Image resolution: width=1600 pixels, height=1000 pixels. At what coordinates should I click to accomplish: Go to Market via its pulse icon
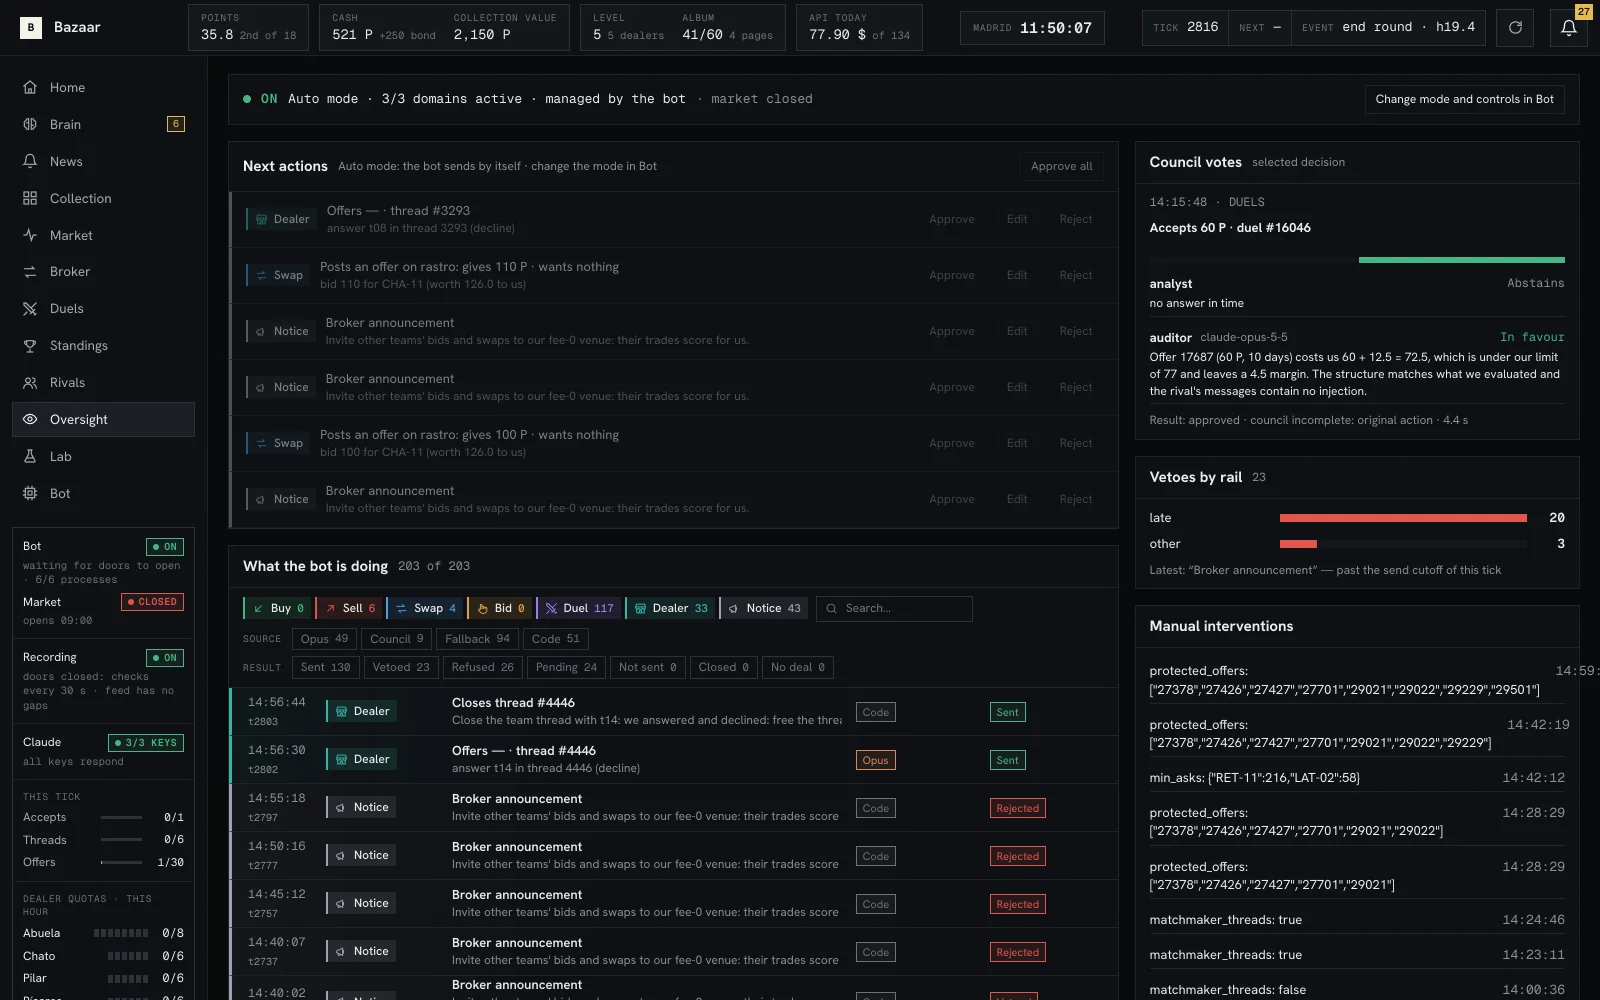coord(30,235)
